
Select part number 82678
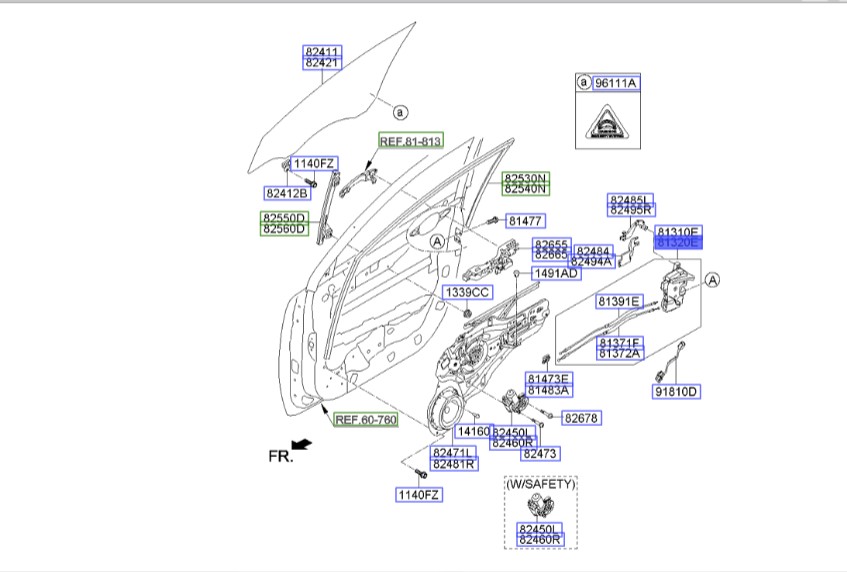581,418
